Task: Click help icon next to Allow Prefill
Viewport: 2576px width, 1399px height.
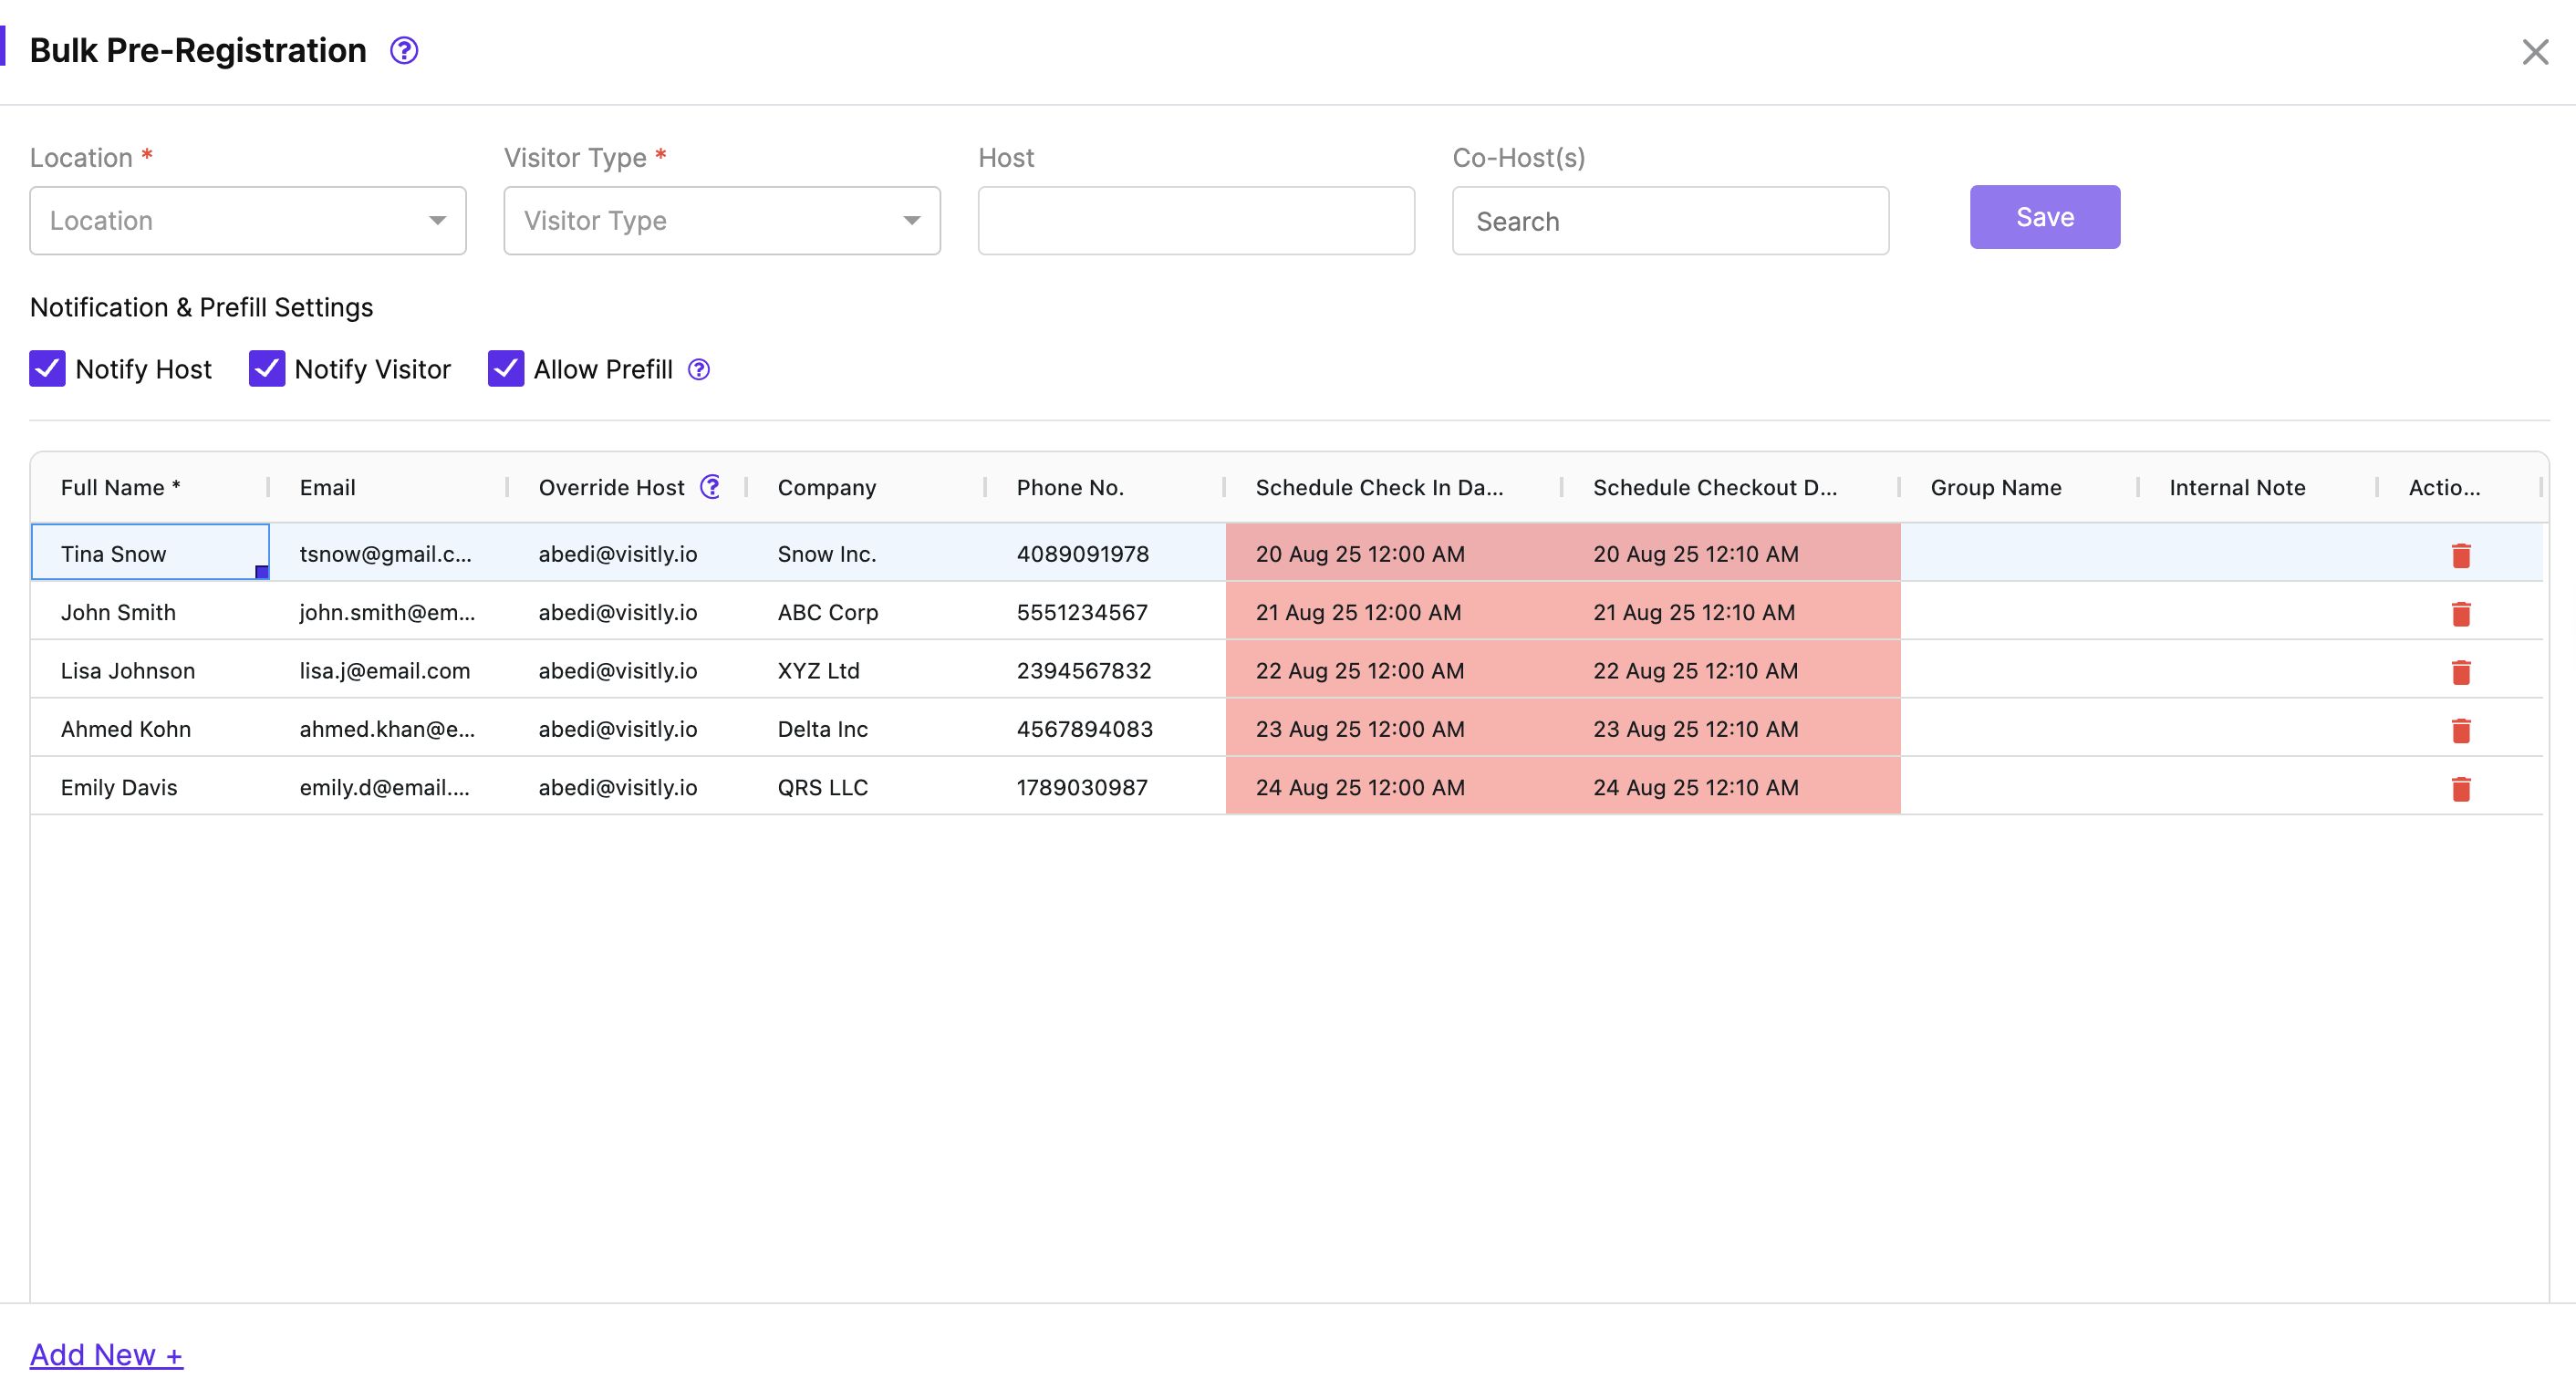Action: coord(699,369)
